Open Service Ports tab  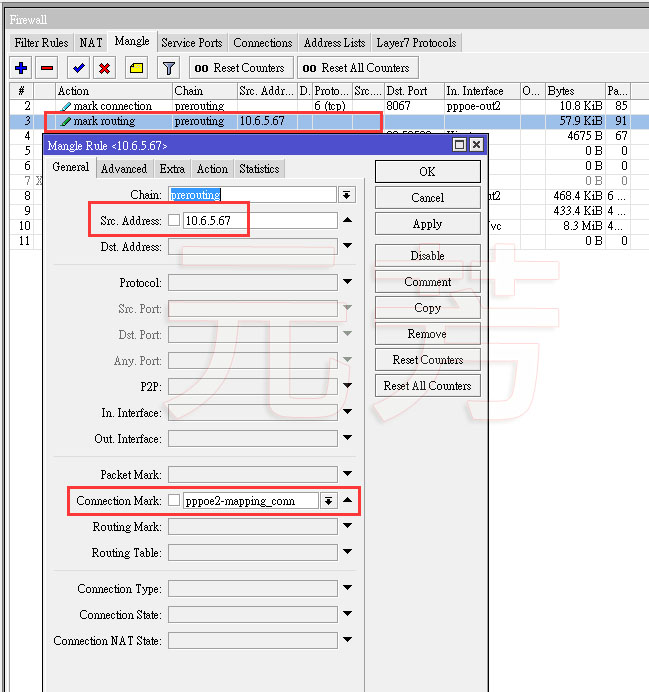tap(191, 43)
